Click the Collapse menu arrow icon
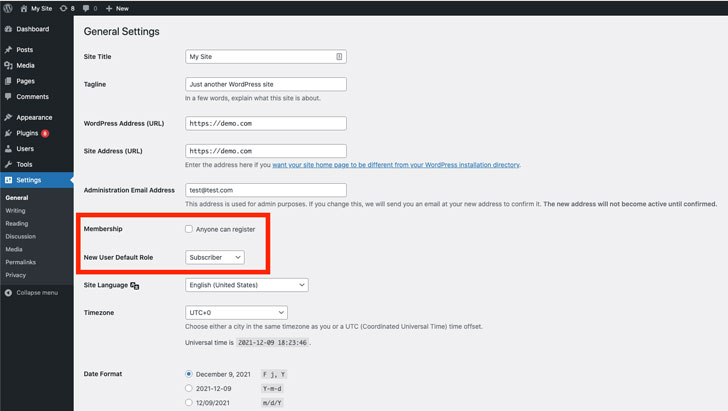This screenshot has width=728, height=411. (8, 292)
